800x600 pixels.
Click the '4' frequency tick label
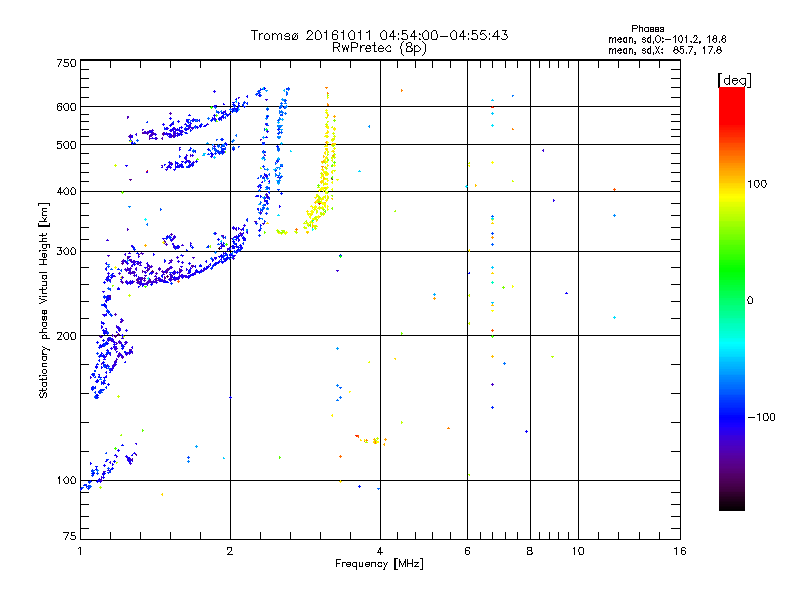pyautogui.click(x=380, y=551)
